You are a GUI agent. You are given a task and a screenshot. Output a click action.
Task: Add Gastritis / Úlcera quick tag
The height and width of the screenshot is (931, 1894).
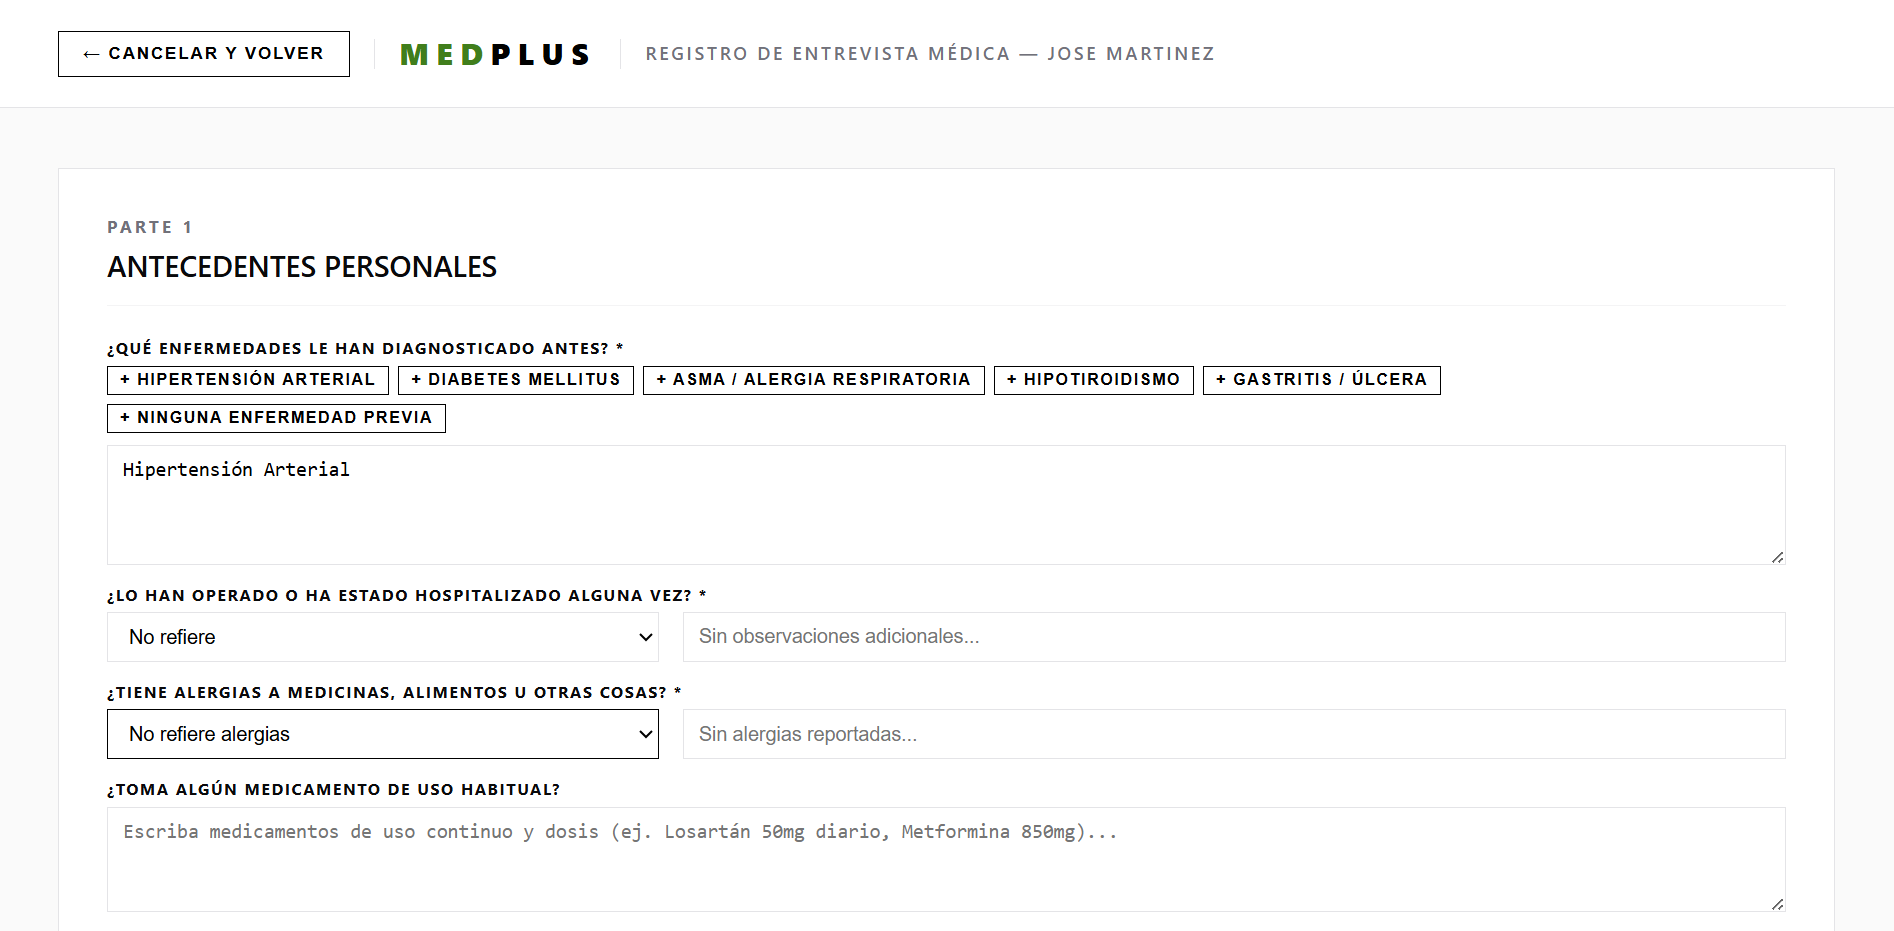tap(1322, 380)
